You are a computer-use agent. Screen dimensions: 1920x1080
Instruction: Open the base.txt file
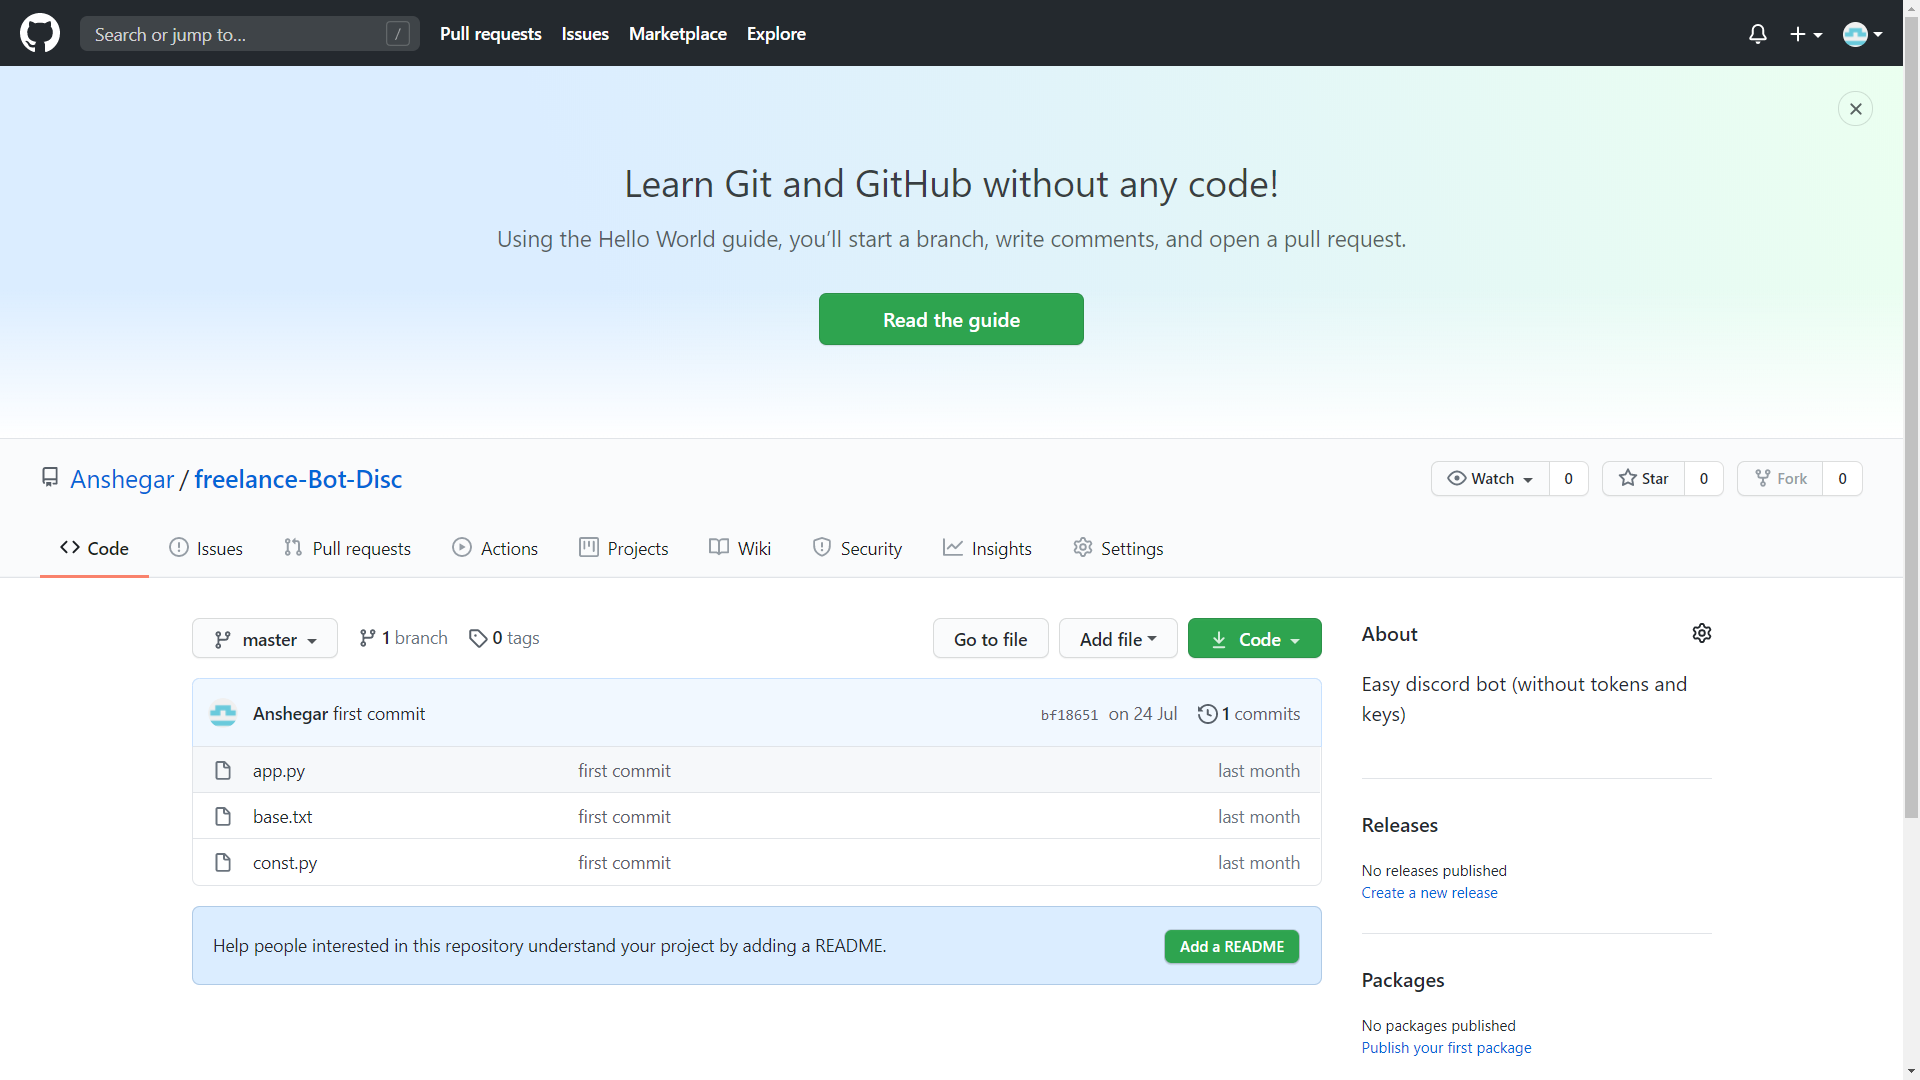(x=282, y=817)
